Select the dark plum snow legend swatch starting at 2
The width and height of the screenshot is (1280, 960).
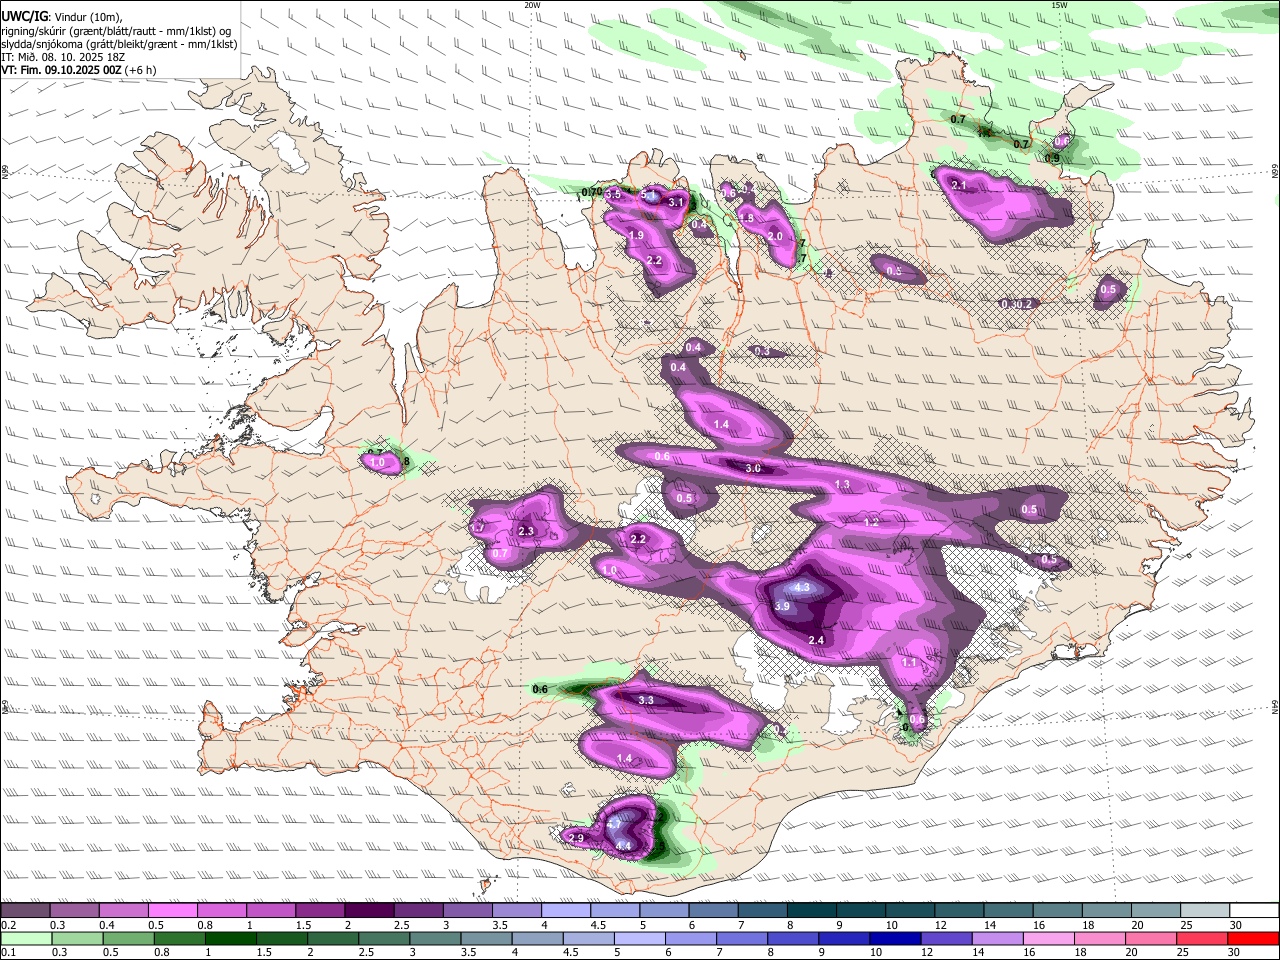(369, 911)
